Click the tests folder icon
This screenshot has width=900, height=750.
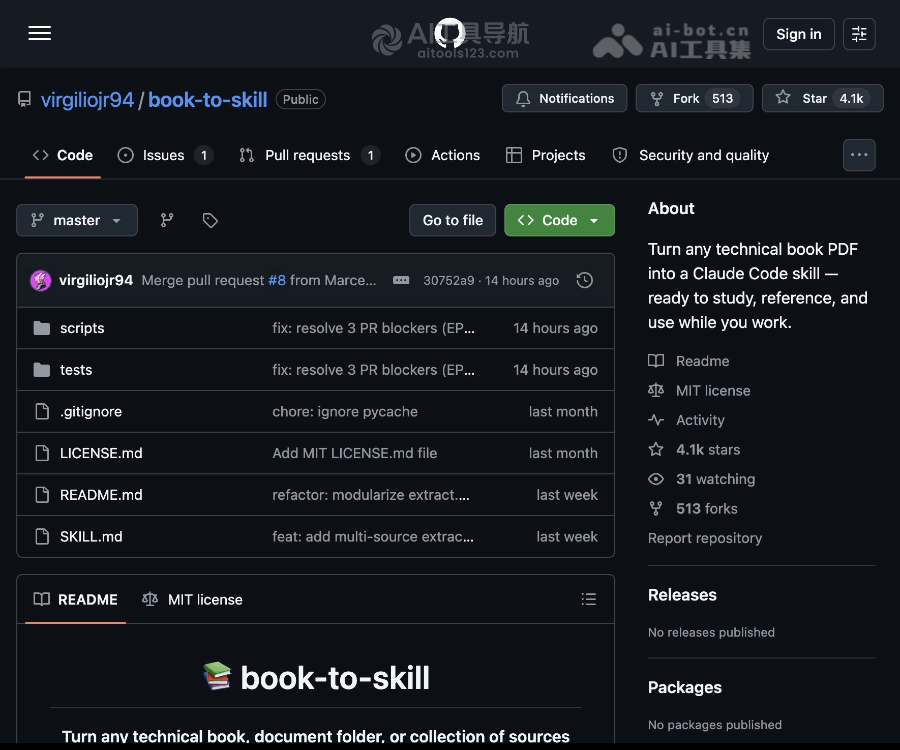click(x=41, y=370)
